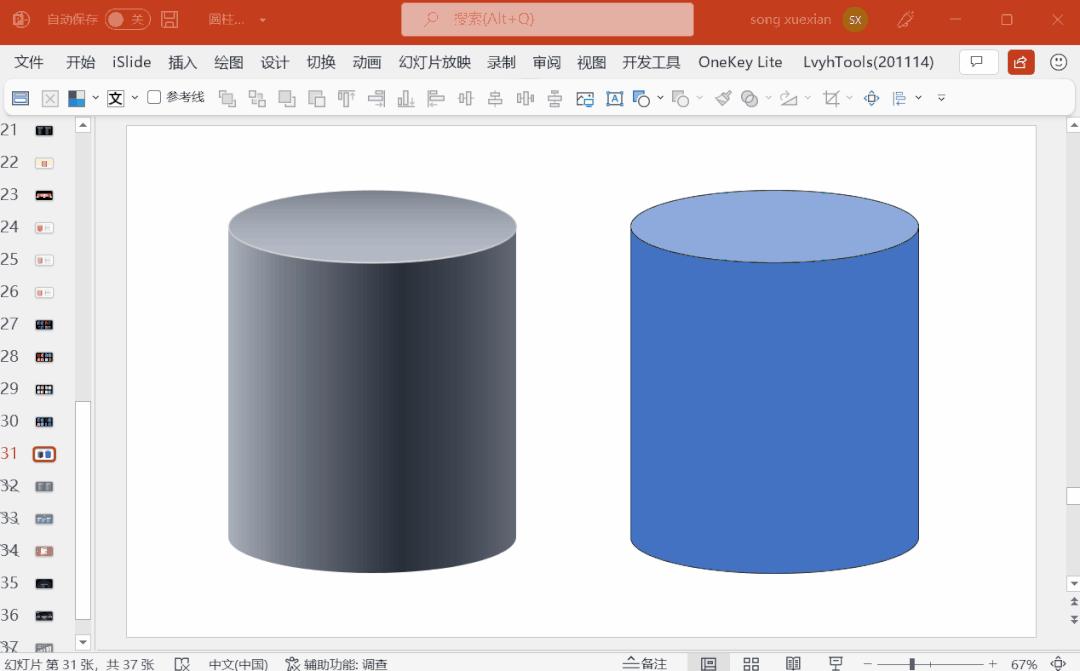Expand the shapes dropdown arrow
The image size is (1080, 671).
661,98
